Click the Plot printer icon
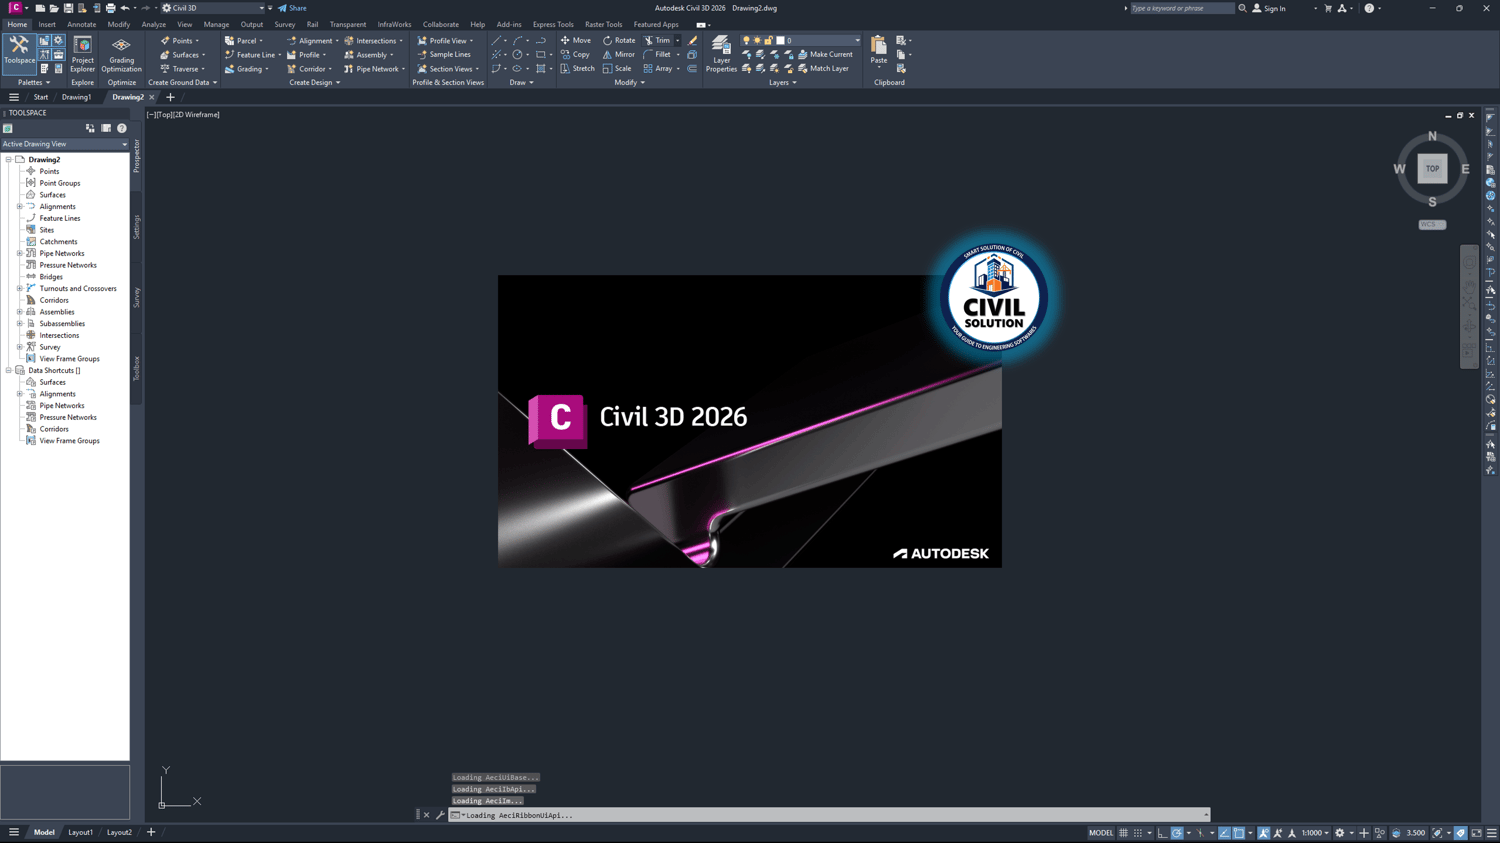 [110, 8]
